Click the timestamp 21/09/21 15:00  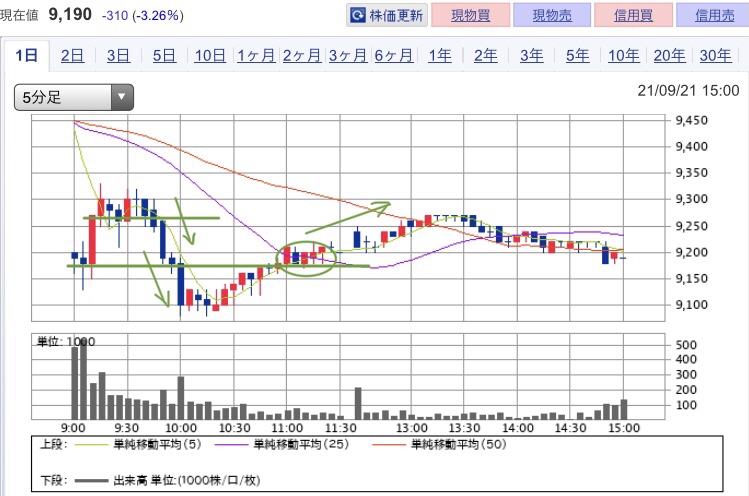(688, 90)
